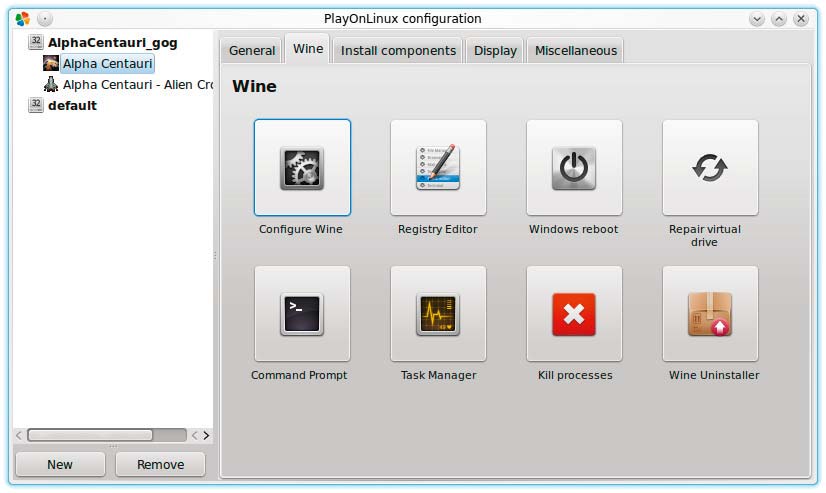Click the left arrow next to the right scroll arrow
The height and width of the screenshot is (493, 826).
(x=194, y=435)
